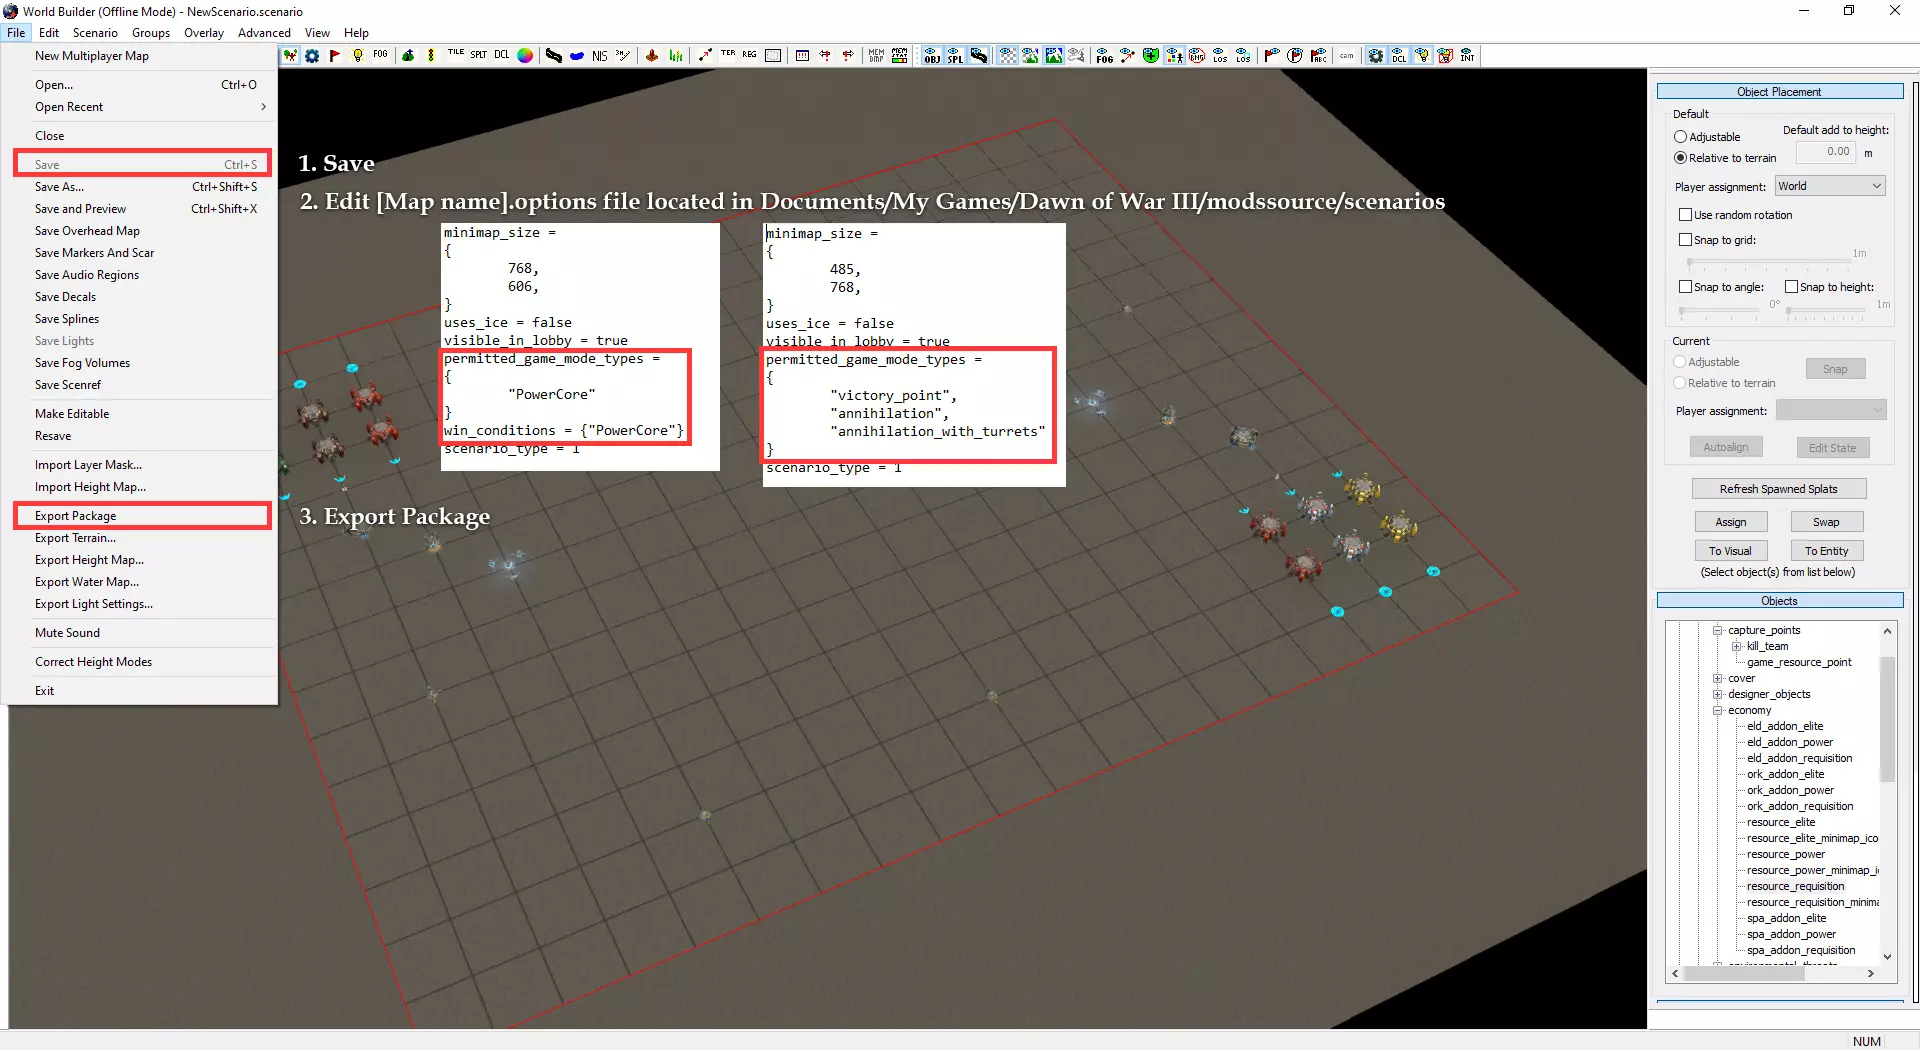1920x1050 pixels.
Task: Click the To Entity button
Action: [x=1827, y=551]
